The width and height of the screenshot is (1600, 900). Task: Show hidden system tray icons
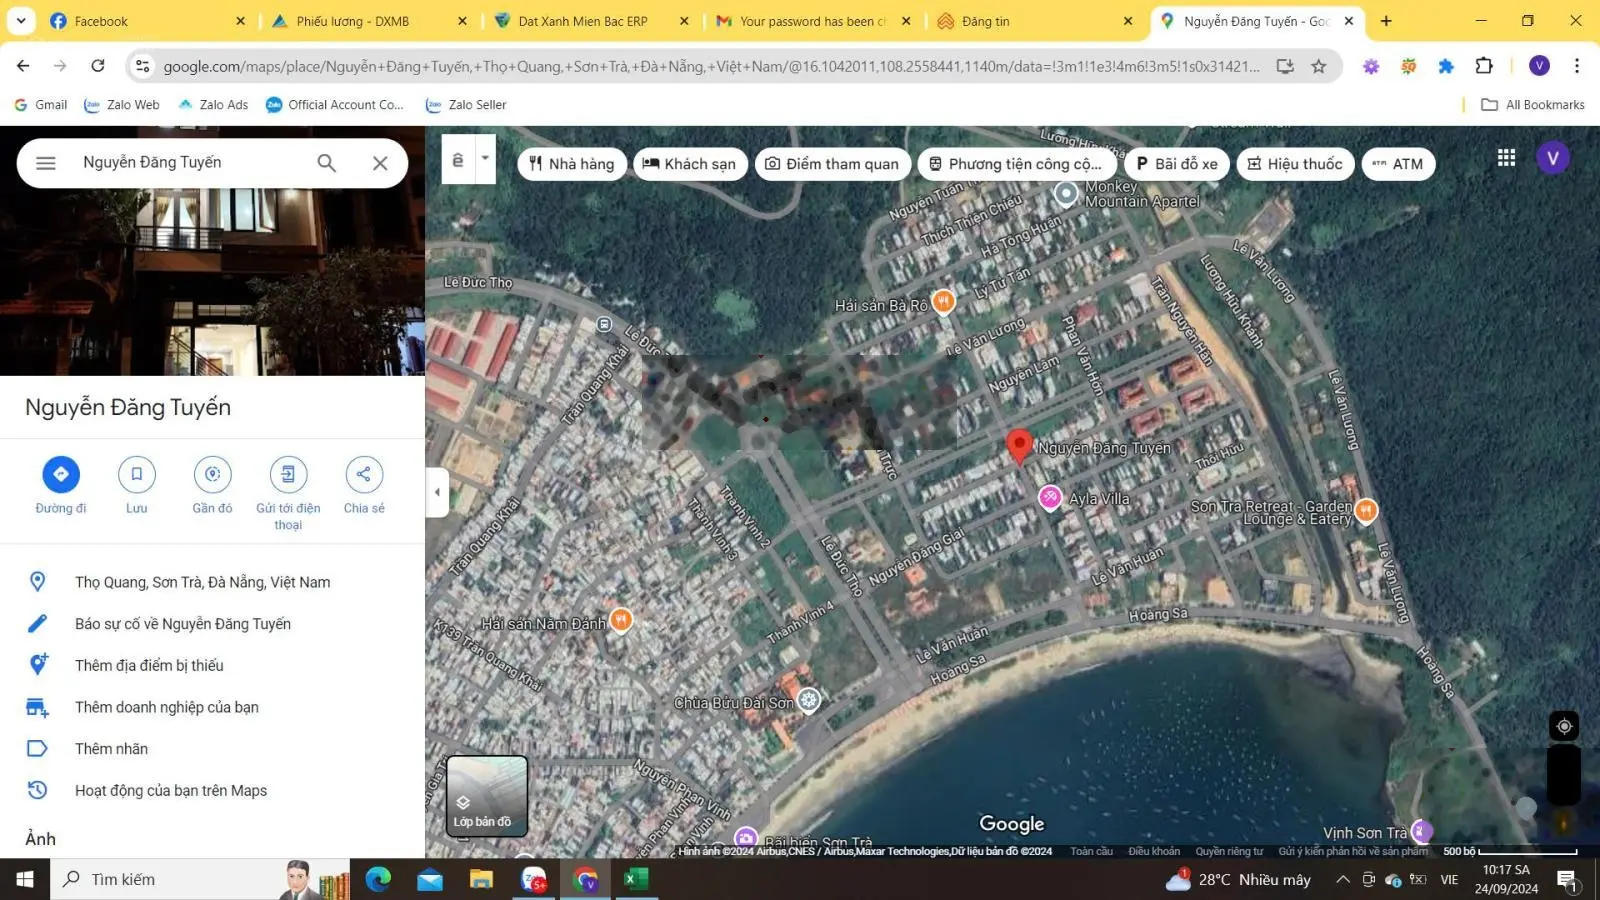(1343, 880)
